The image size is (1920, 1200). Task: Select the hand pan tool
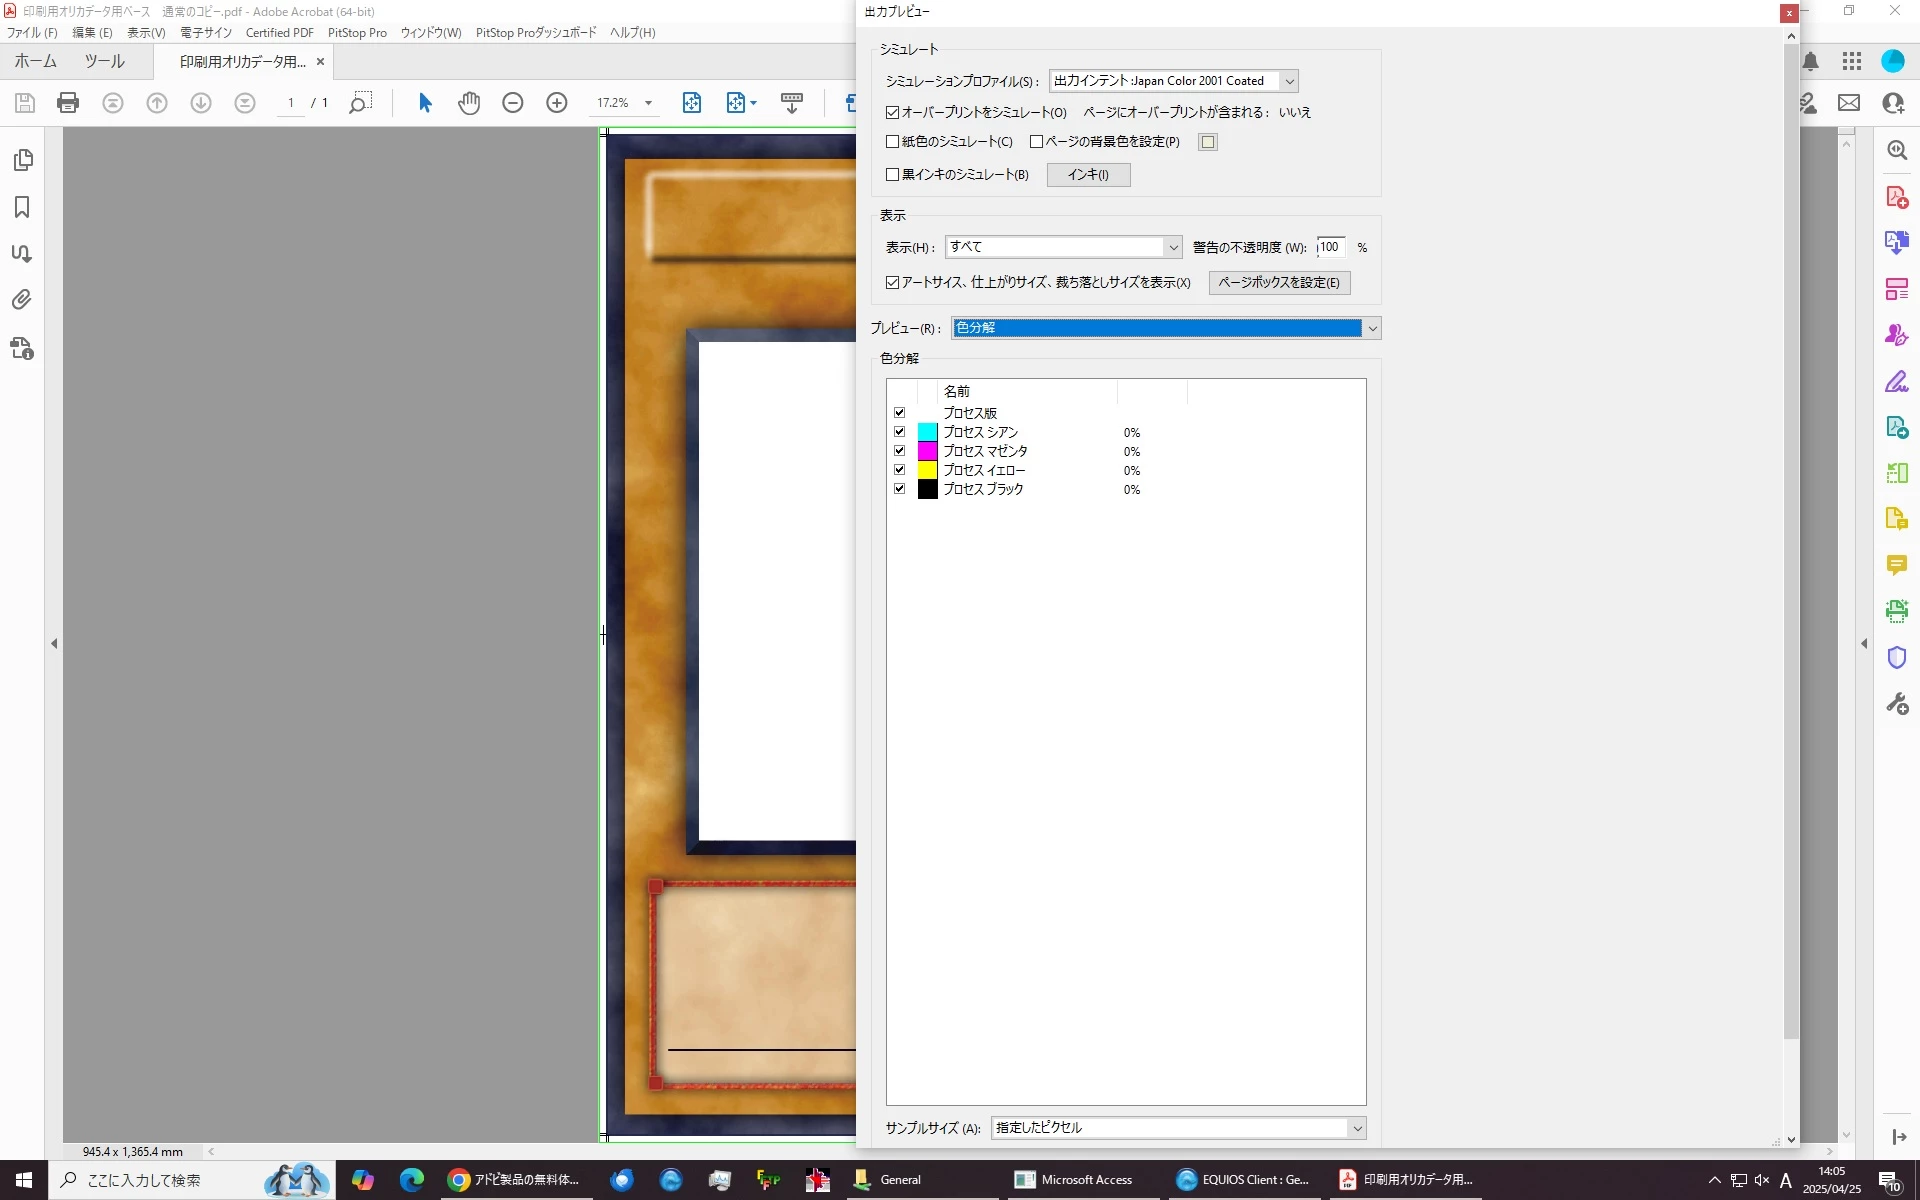[469, 103]
